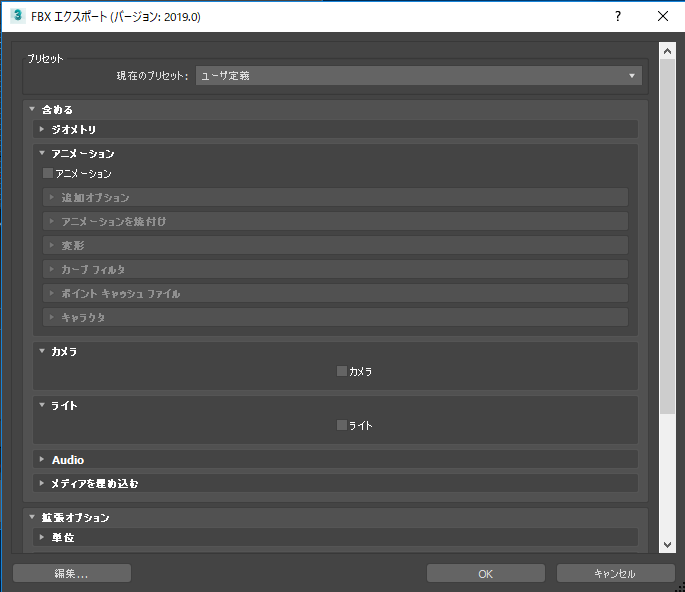The height and width of the screenshot is (592, 685).
Task: Expand the キャラクタ rollout
Action: point(336,318)
